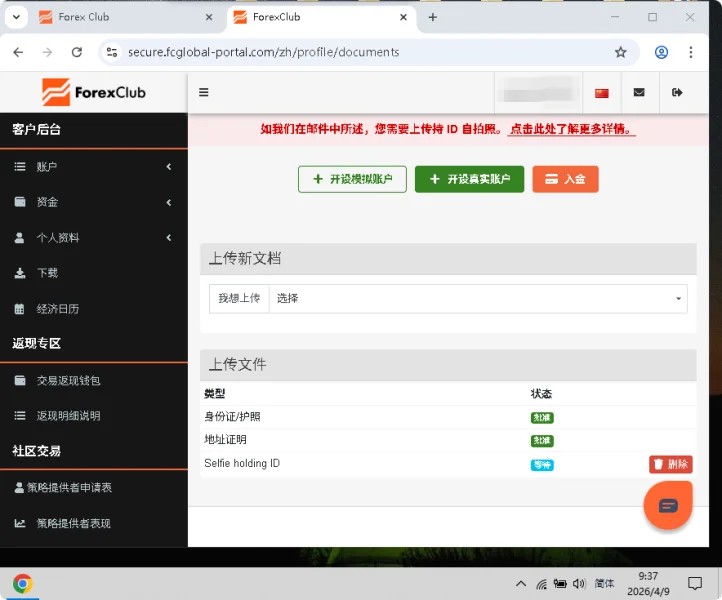Click the 社区交易 sidebar heading
The height and width of the screenshot is (600, 722).
(x=36, y=451)
